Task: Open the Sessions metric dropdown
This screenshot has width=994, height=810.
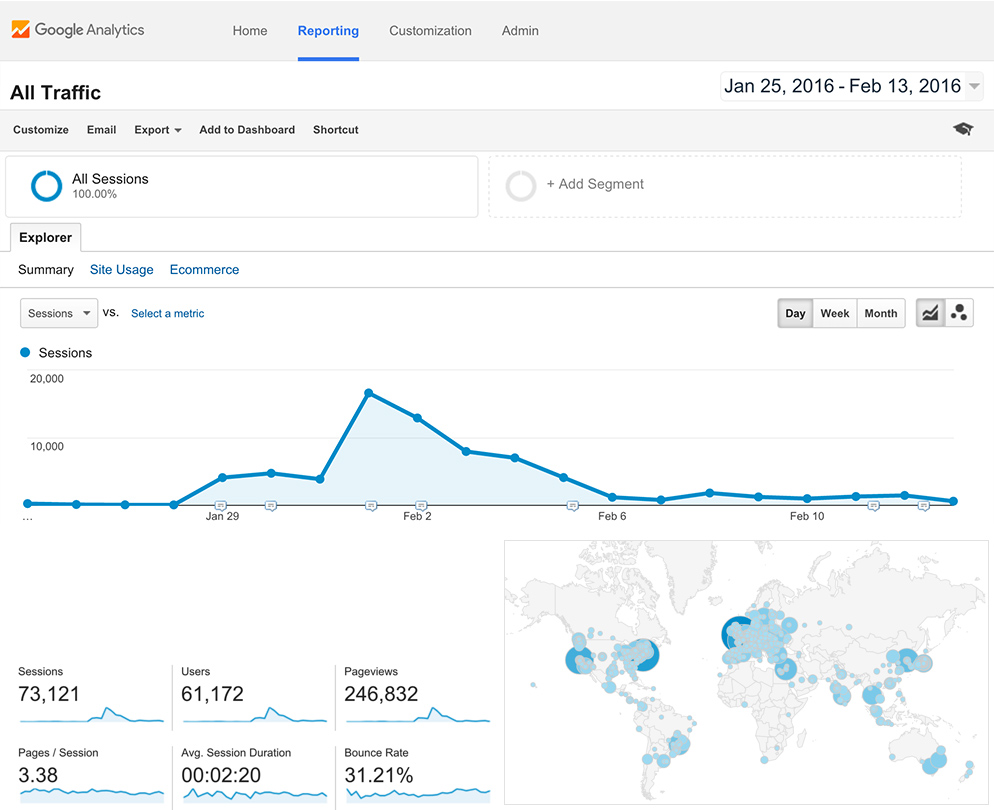Action: coord(58,313)
